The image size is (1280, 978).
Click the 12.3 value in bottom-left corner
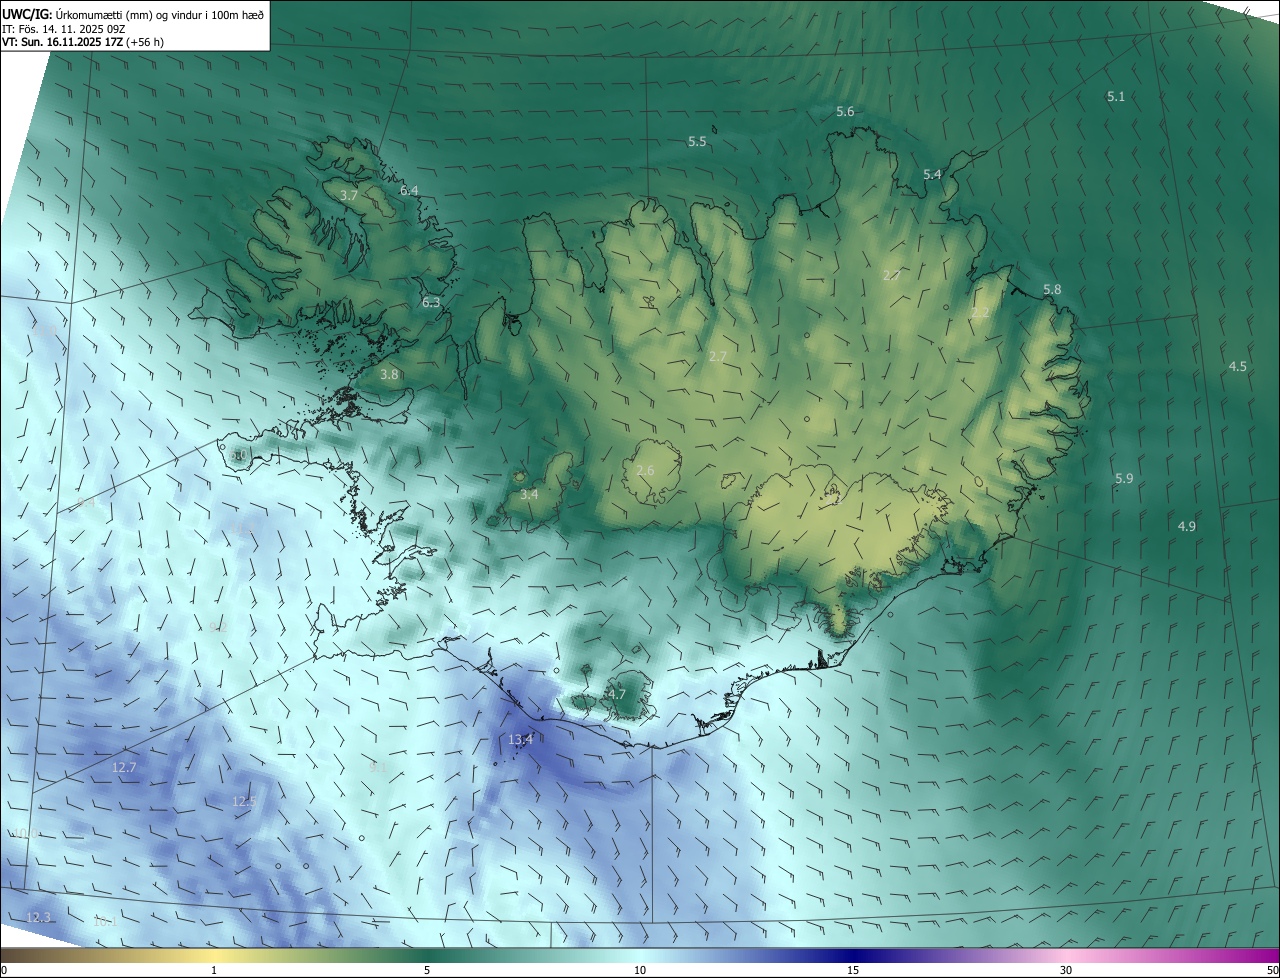coord(38,917)
